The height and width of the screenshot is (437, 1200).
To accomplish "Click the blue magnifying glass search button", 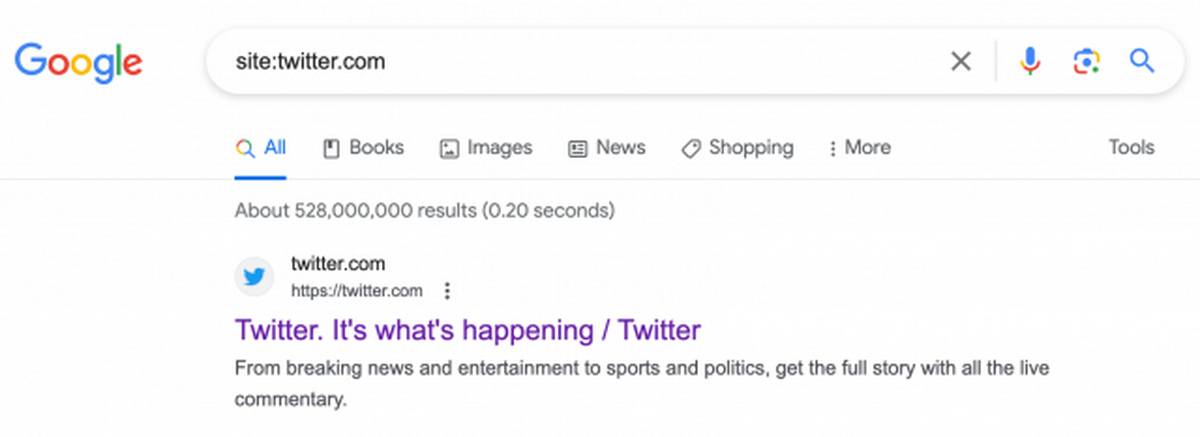I will coord(1142,62).
